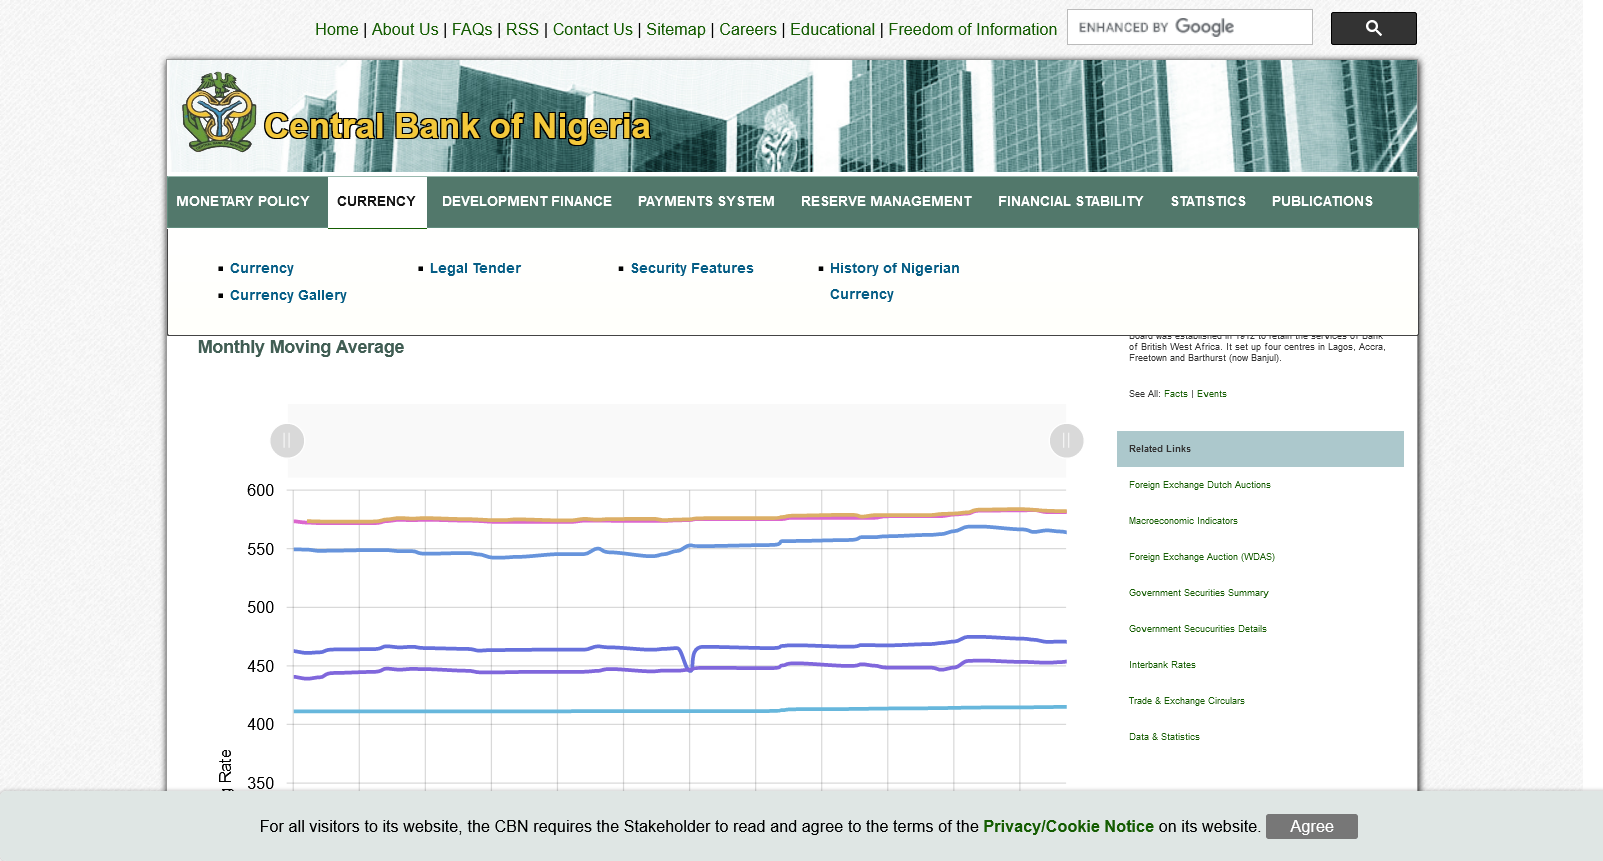Open the Monetary Policy menu
The height and width of the screenshot is (861, 1603).
tap(243, 202)
